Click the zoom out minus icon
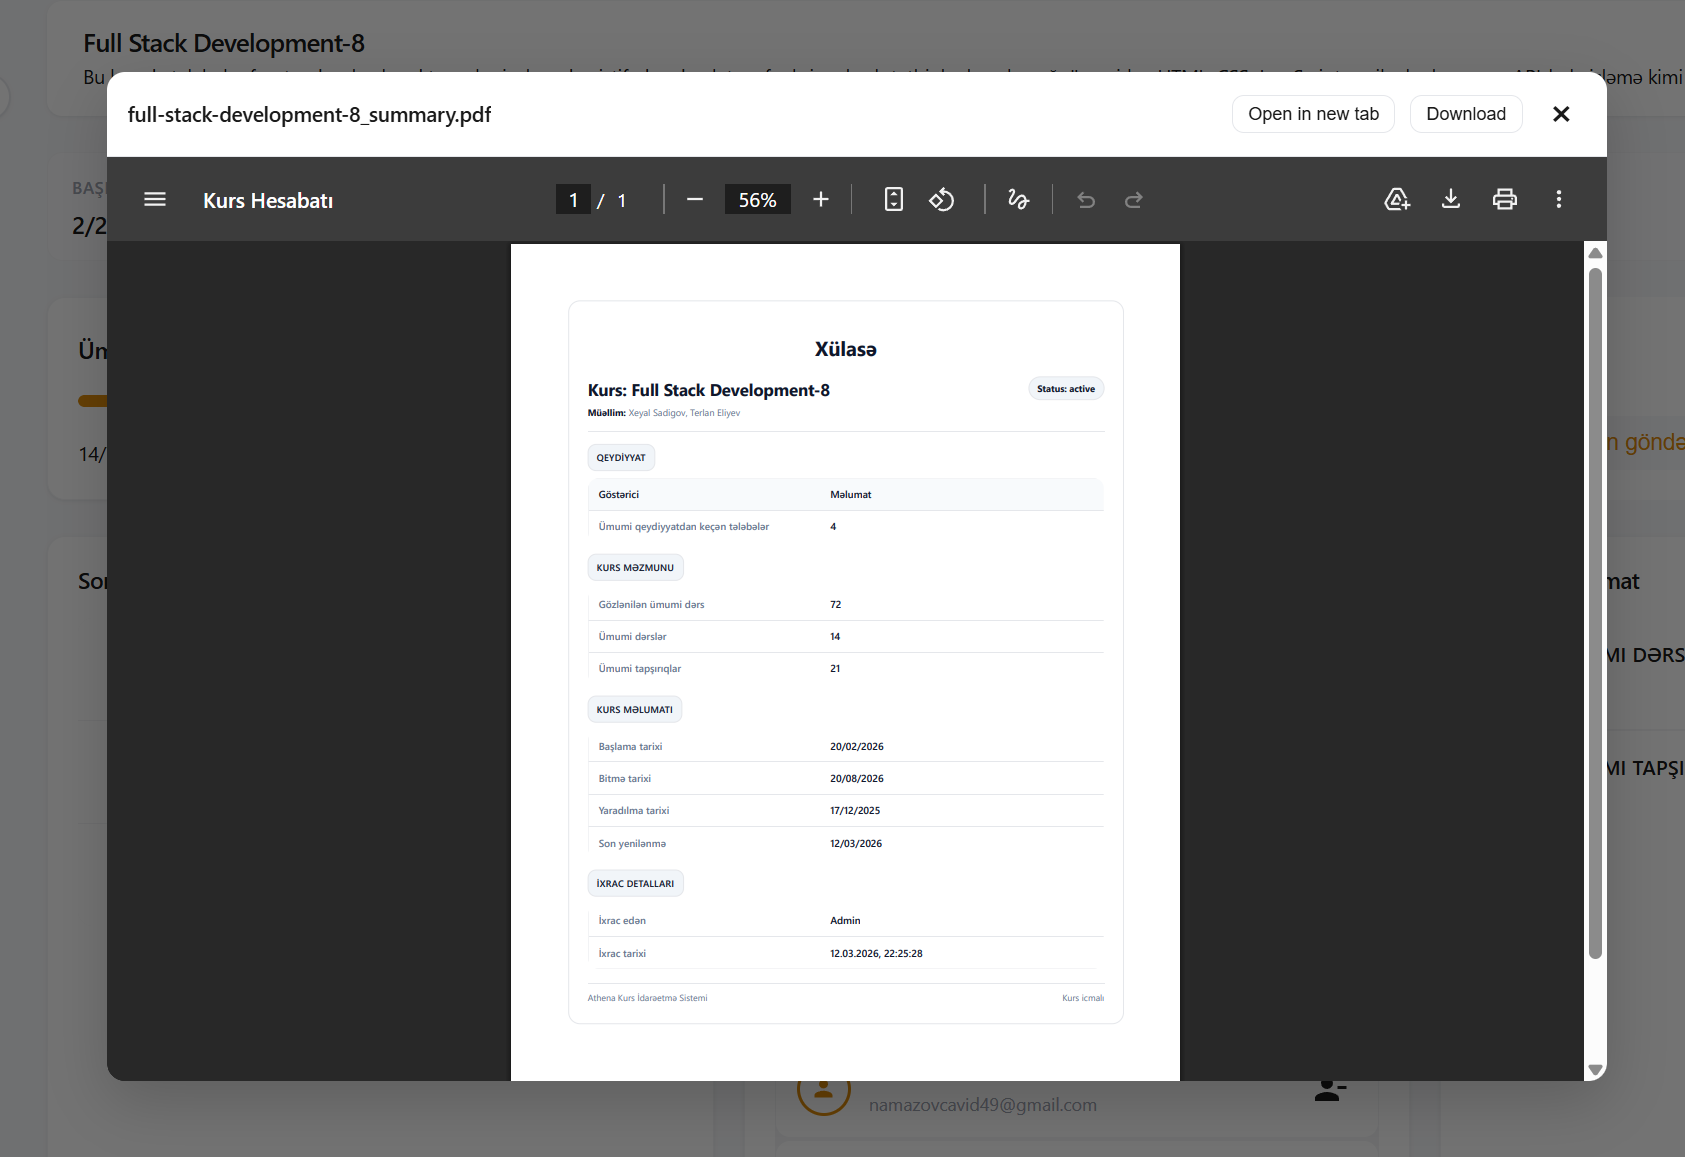Image resolution: width=1685 pixels, height=1157 pixels. [695, 200]
